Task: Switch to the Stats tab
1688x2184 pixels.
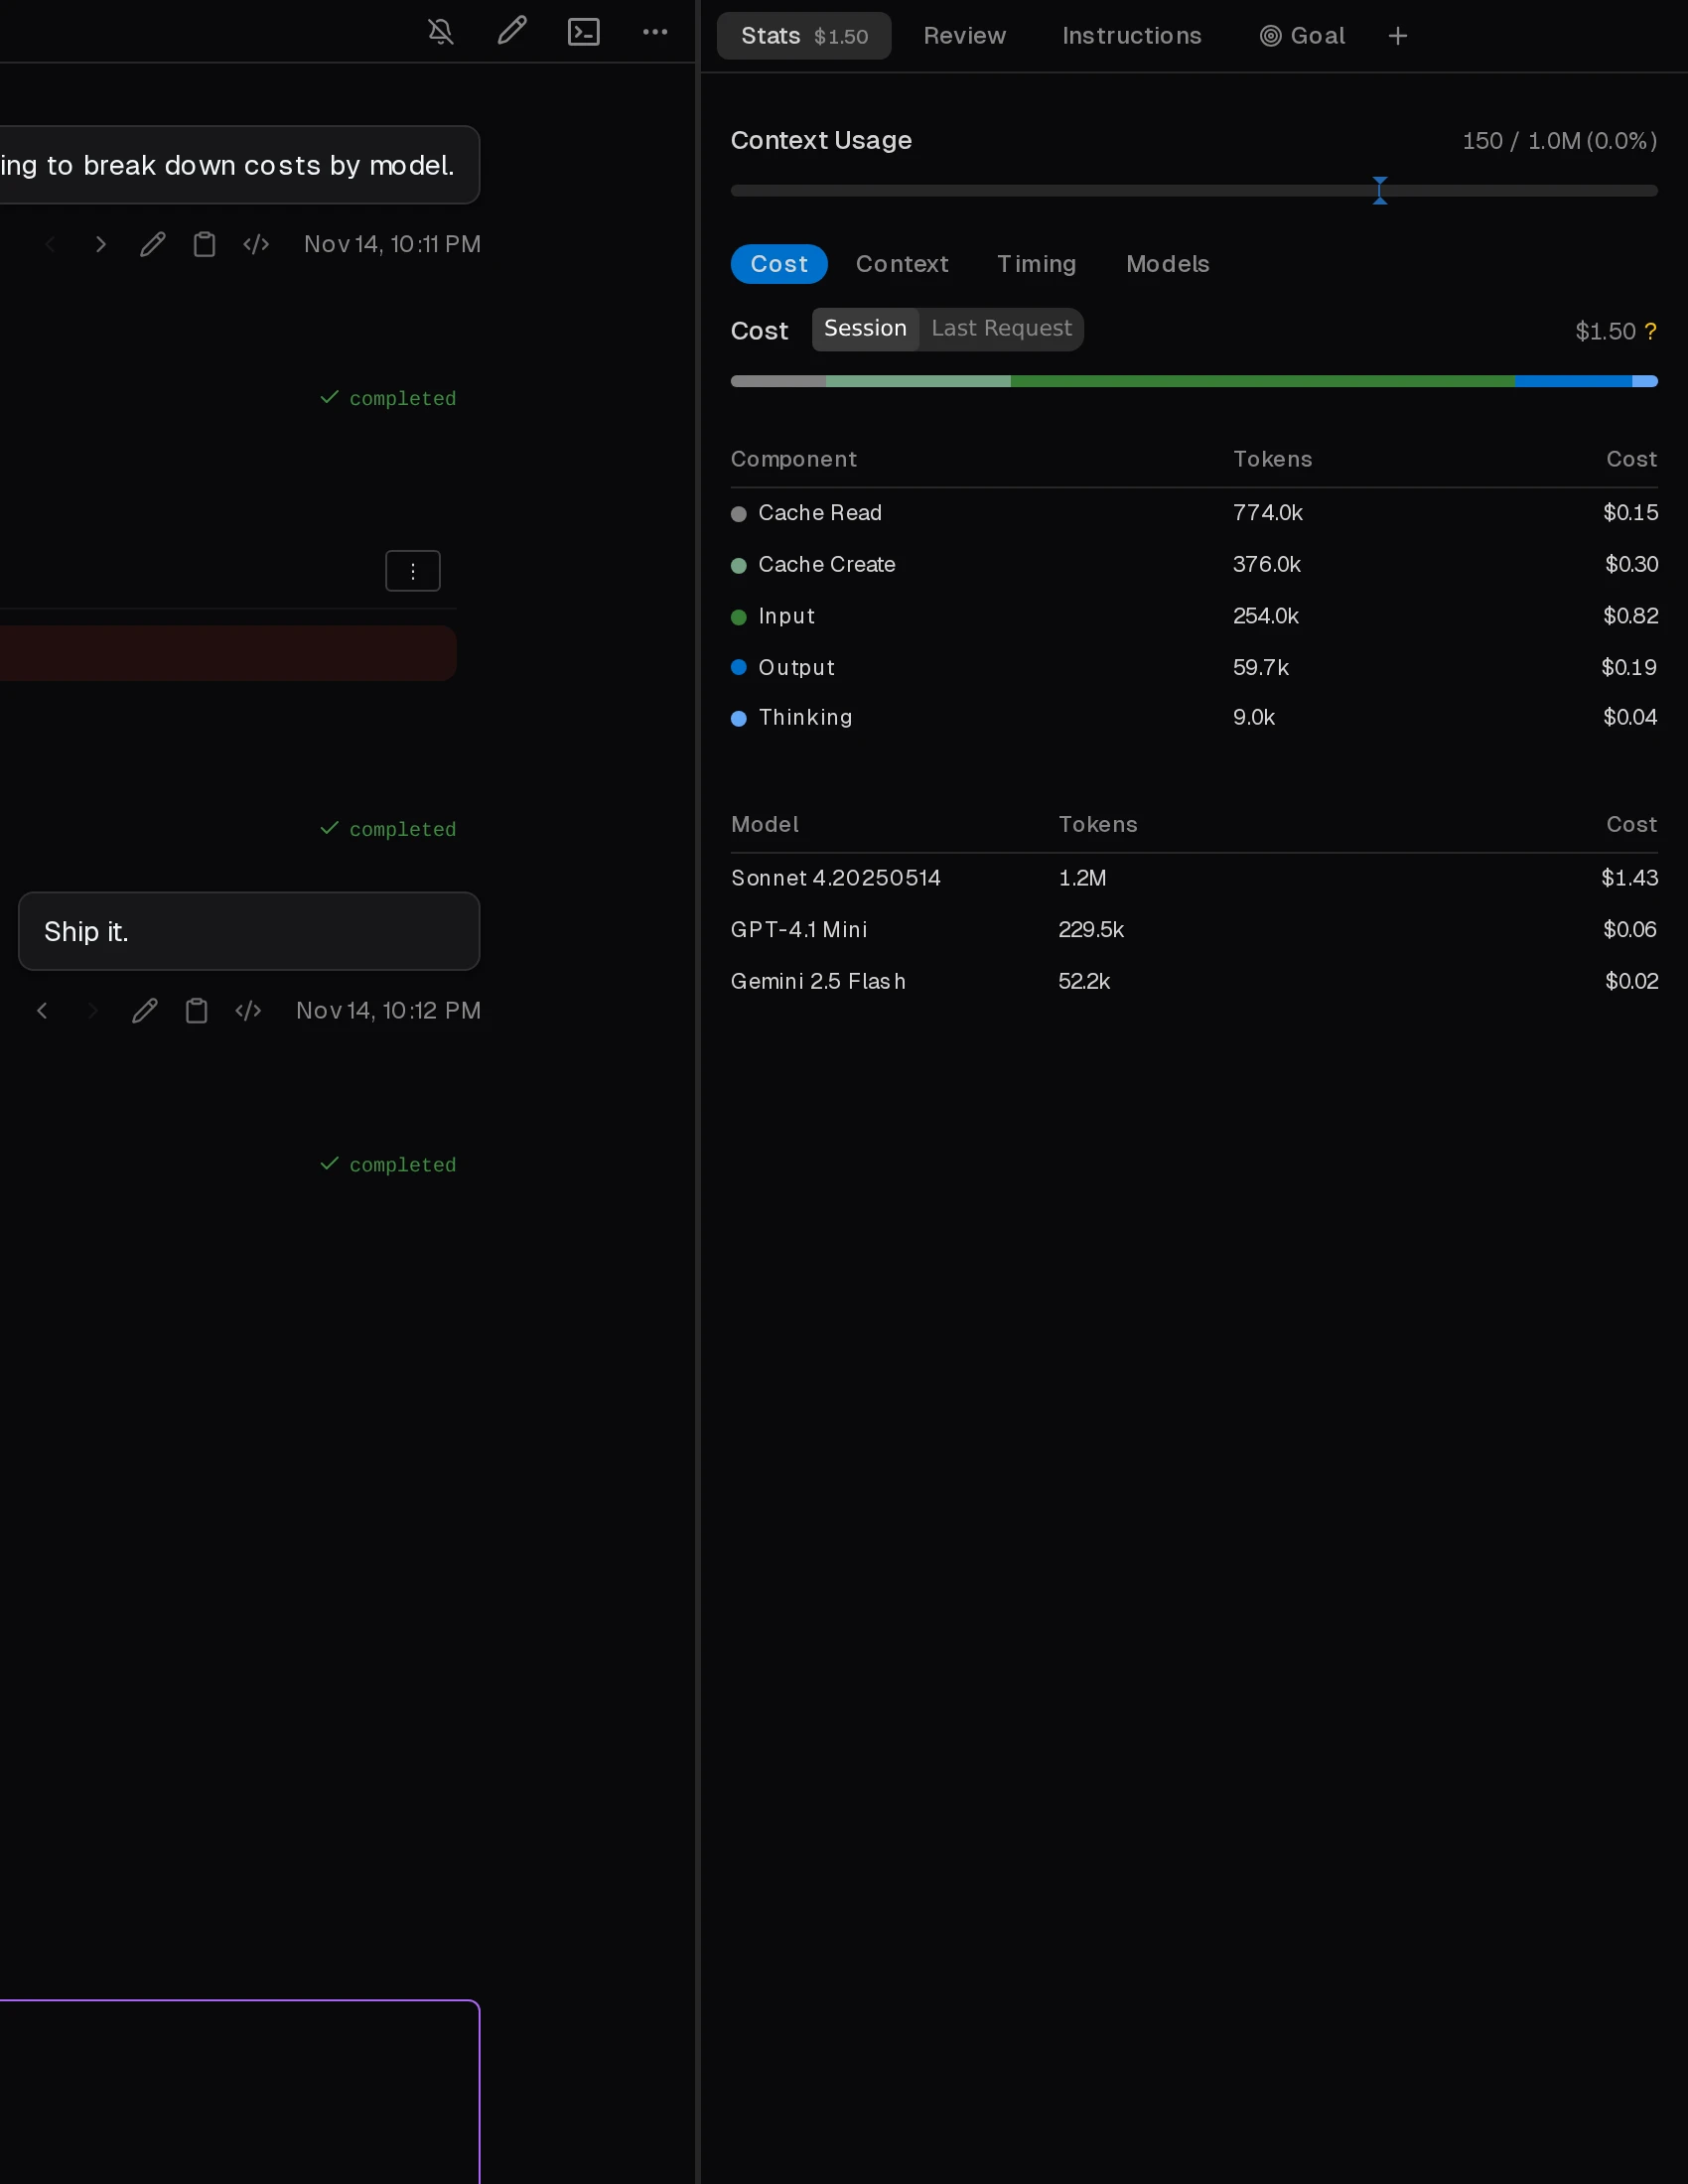Action: point(804,36)
